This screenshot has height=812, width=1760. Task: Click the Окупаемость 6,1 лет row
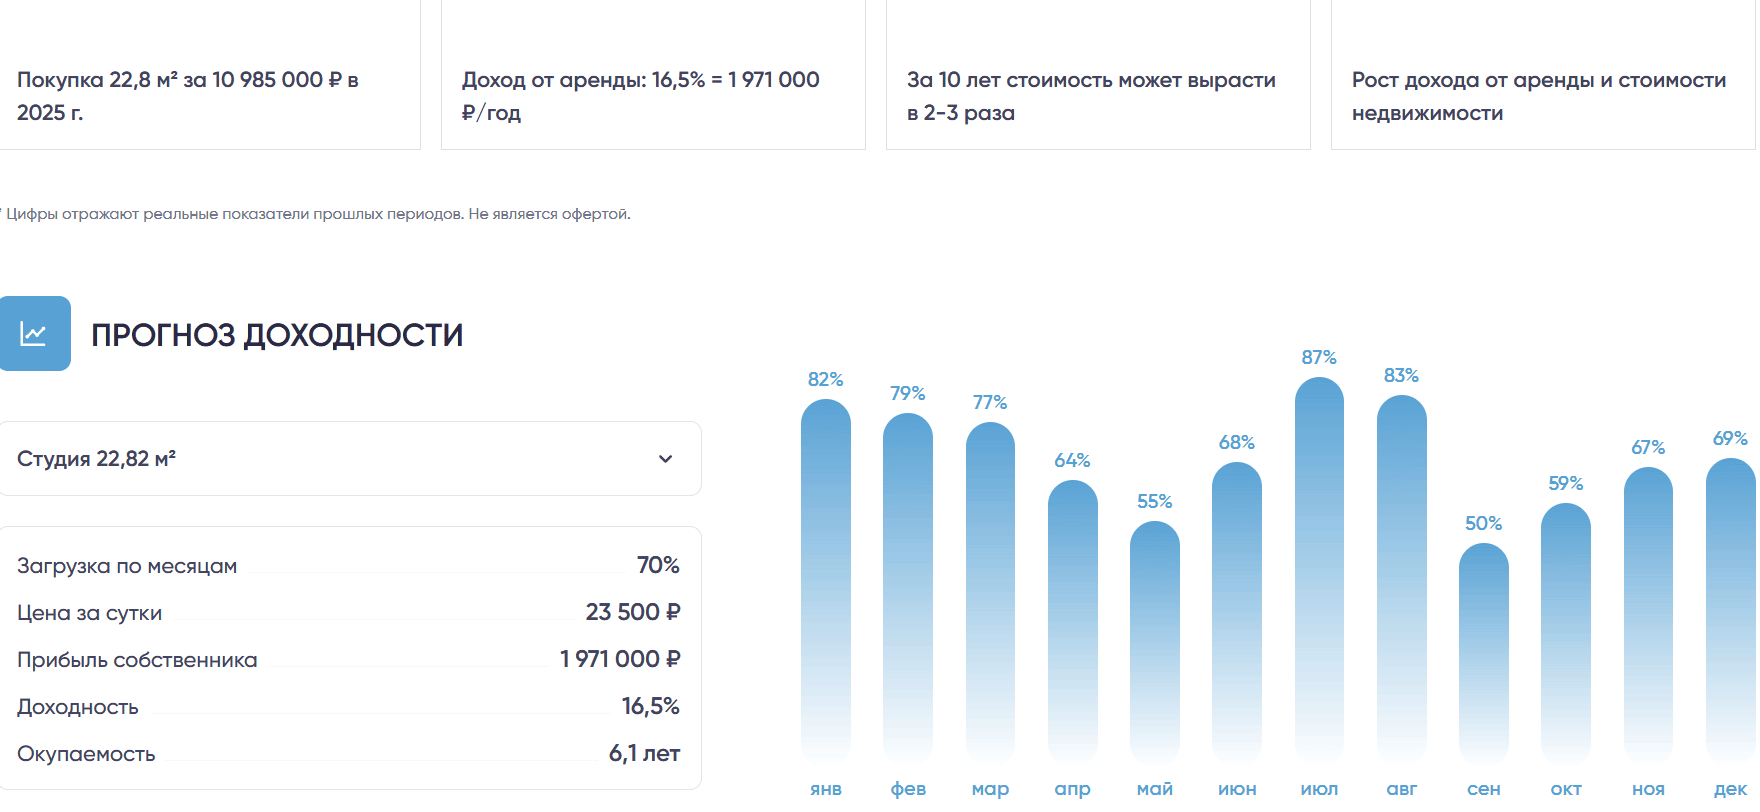(x=348, y=754)
